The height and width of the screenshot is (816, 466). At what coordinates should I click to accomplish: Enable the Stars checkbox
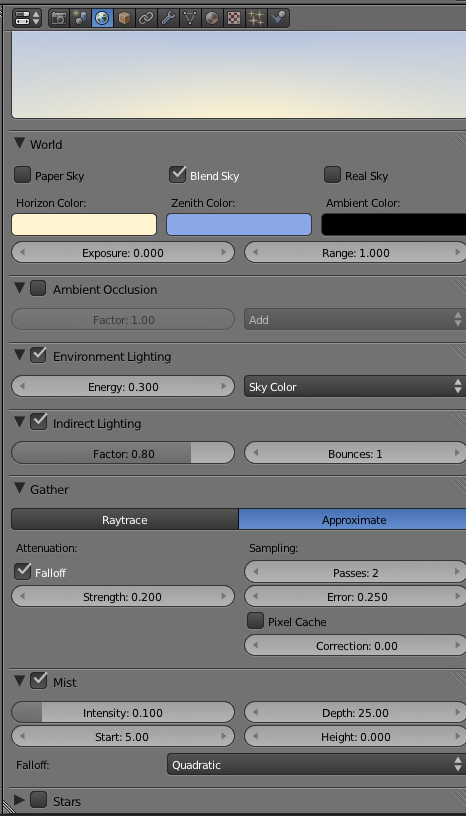38,800
